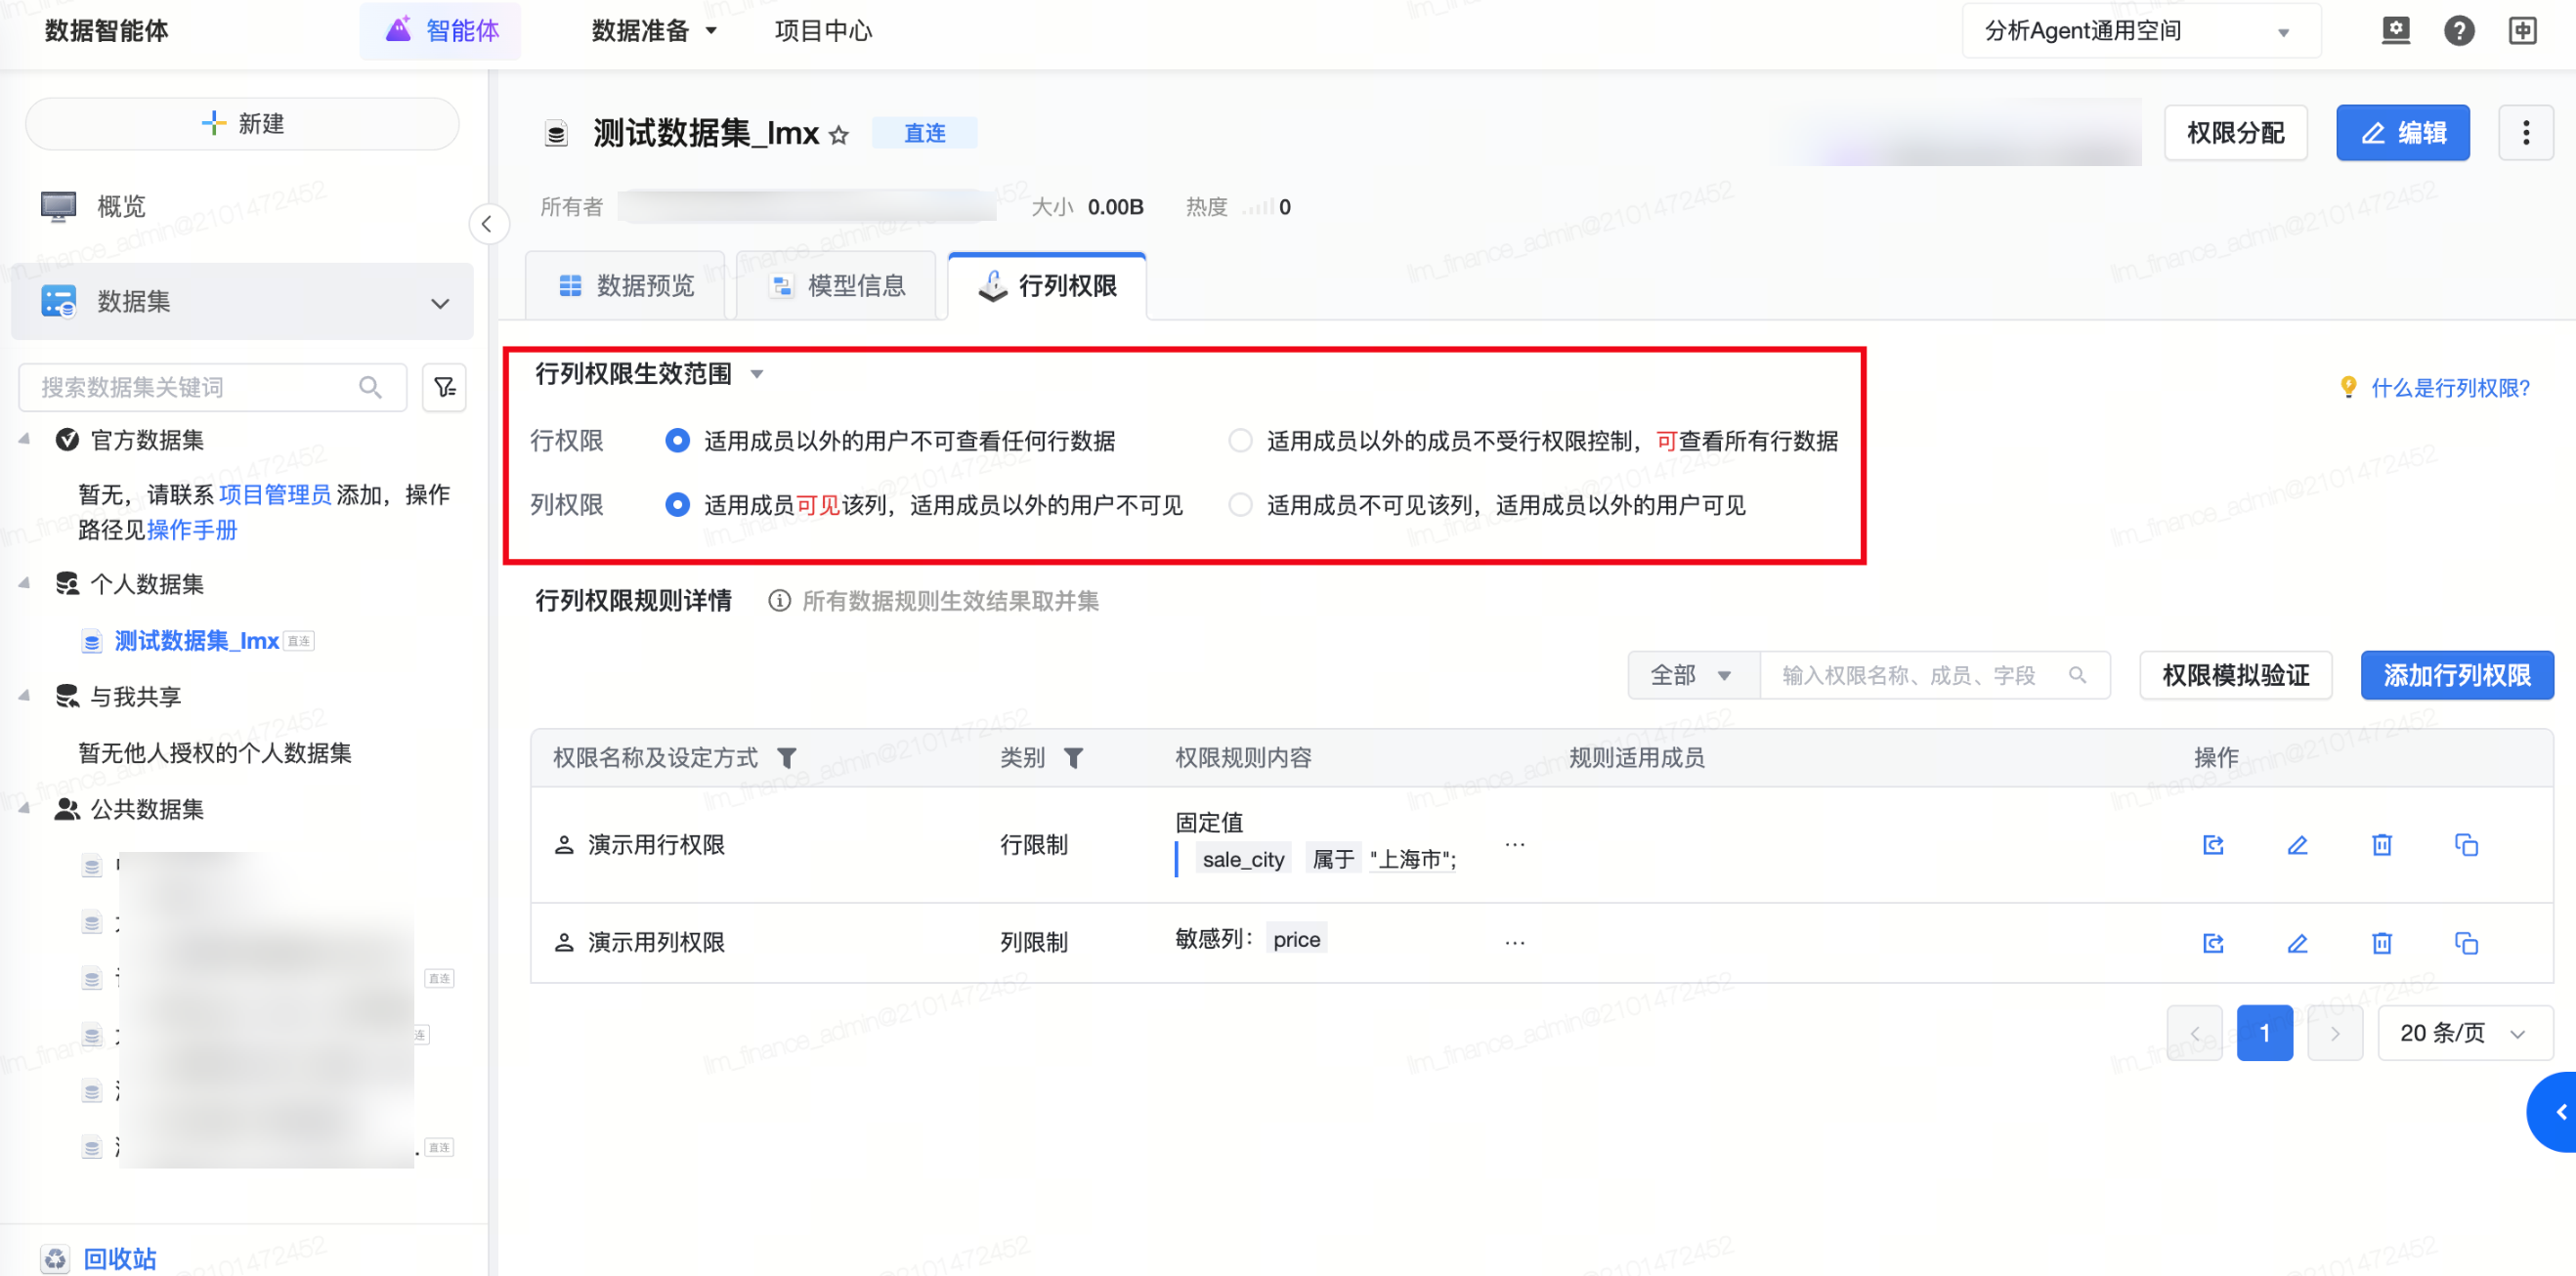
Task: Open the 什么是行列权限? help link
Action: (2449, 388)
